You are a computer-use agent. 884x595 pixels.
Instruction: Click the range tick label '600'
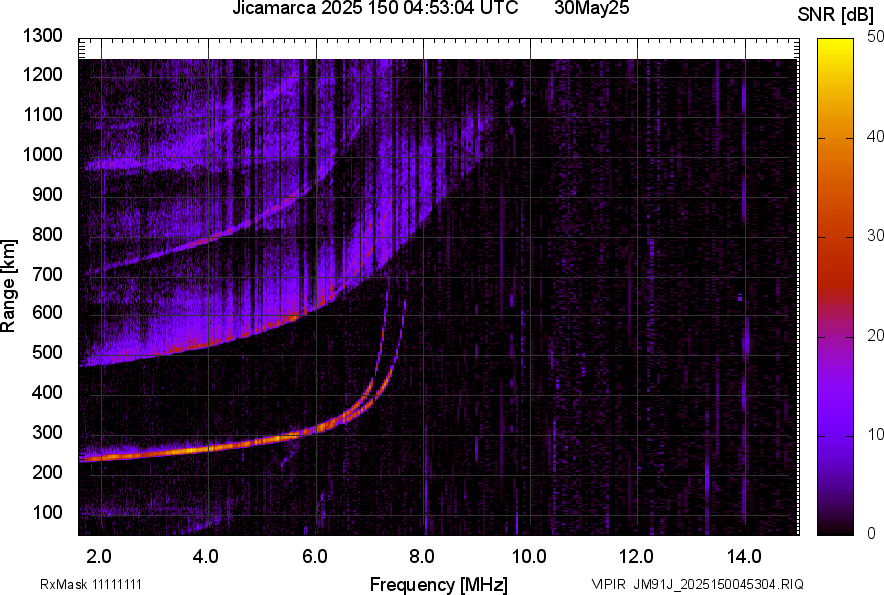[x=47, y=312]
